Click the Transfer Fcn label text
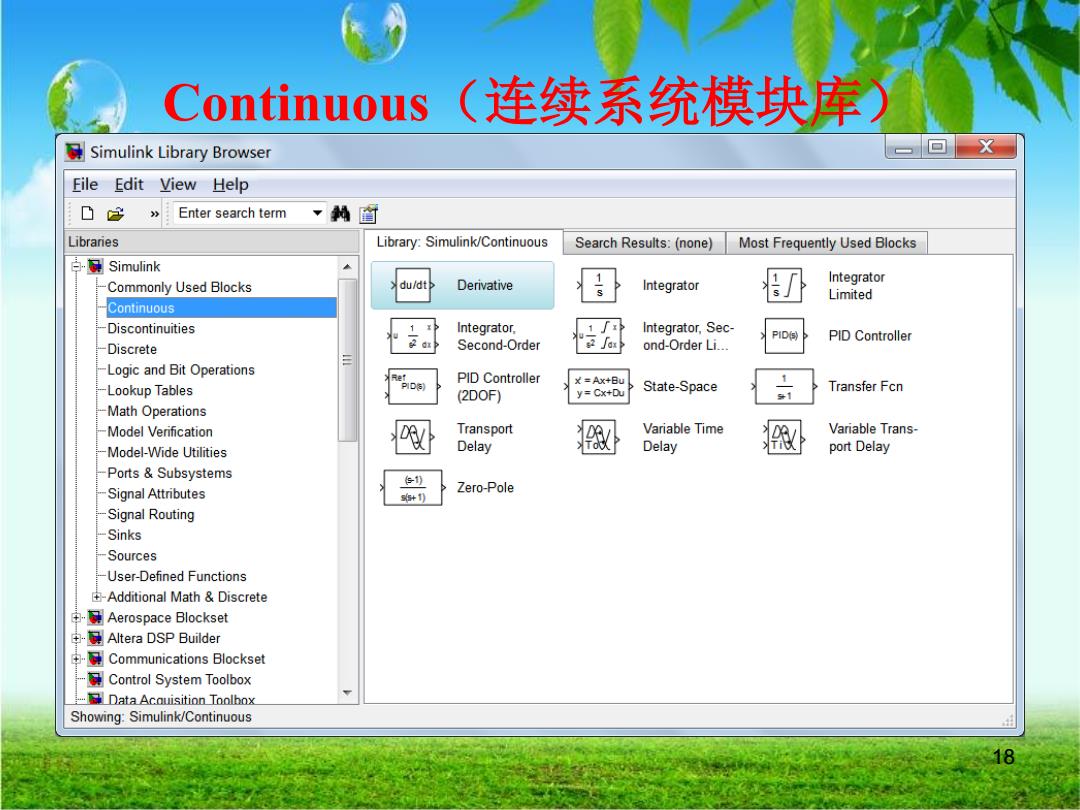This screenshot has width=1080, height=810. (x=865, y=386)
